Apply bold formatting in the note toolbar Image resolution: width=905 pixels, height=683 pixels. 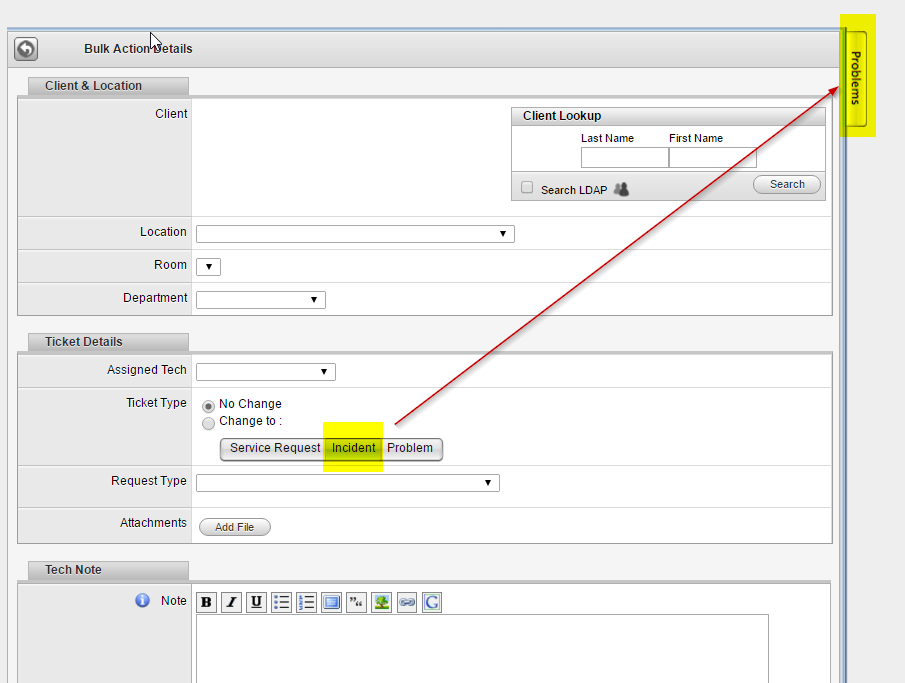(x=206, y=602)
